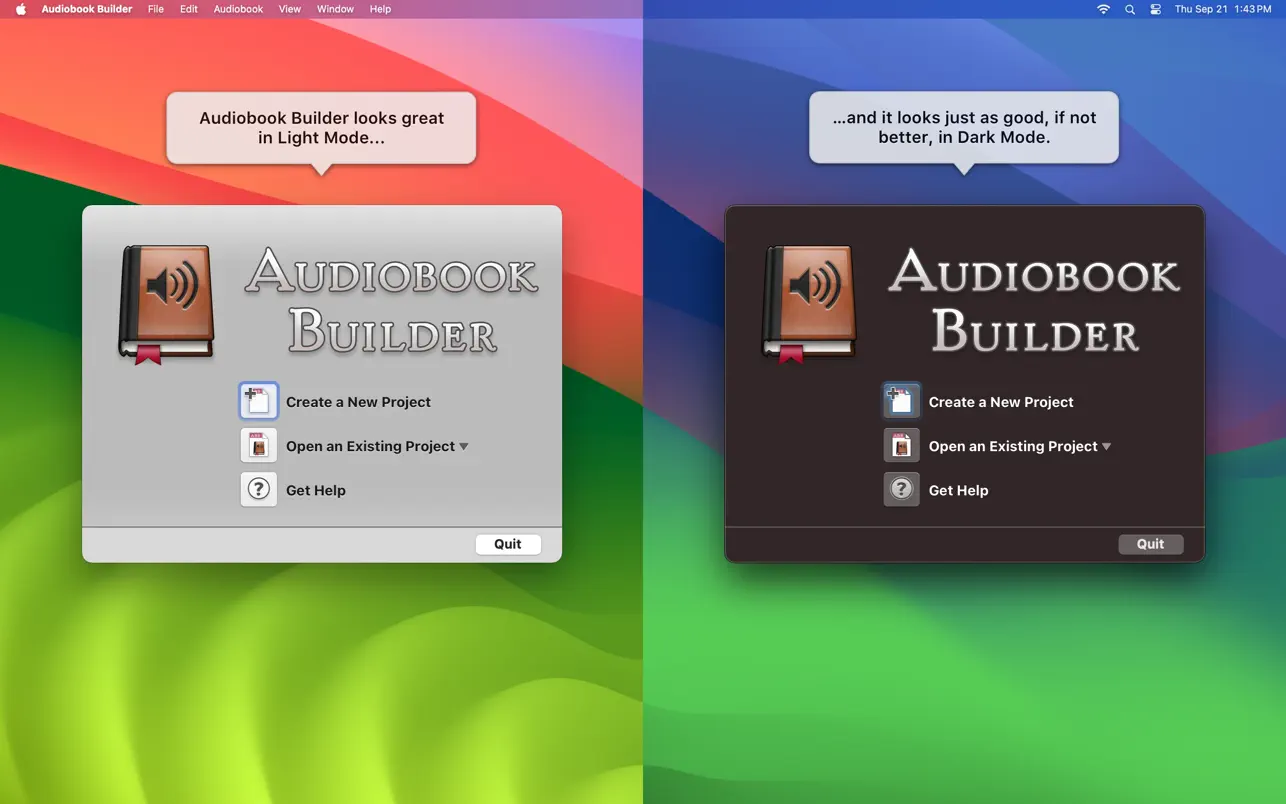
Task: Open the Audiobook Builder application menu
Action: [x=87, y=9]
